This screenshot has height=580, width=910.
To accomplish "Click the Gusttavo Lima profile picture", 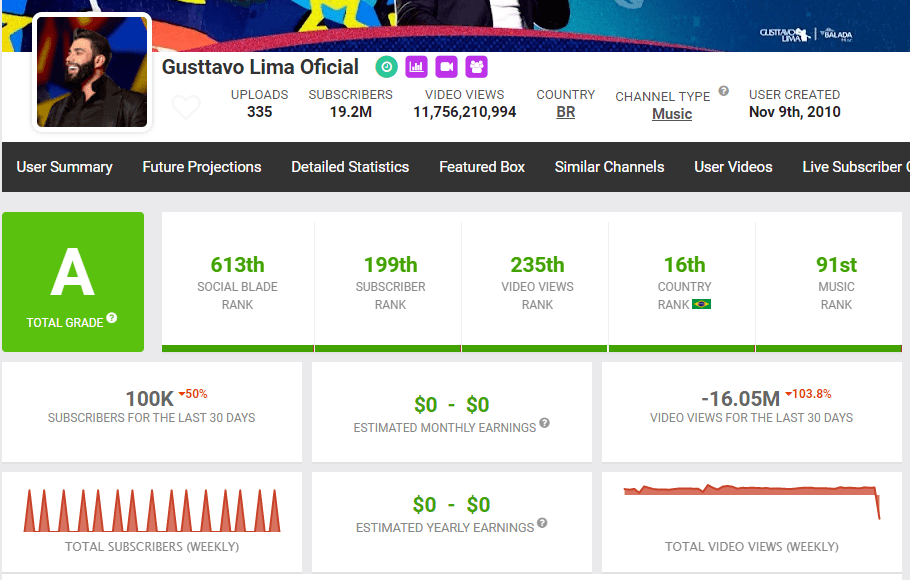I will coord(92,71).
